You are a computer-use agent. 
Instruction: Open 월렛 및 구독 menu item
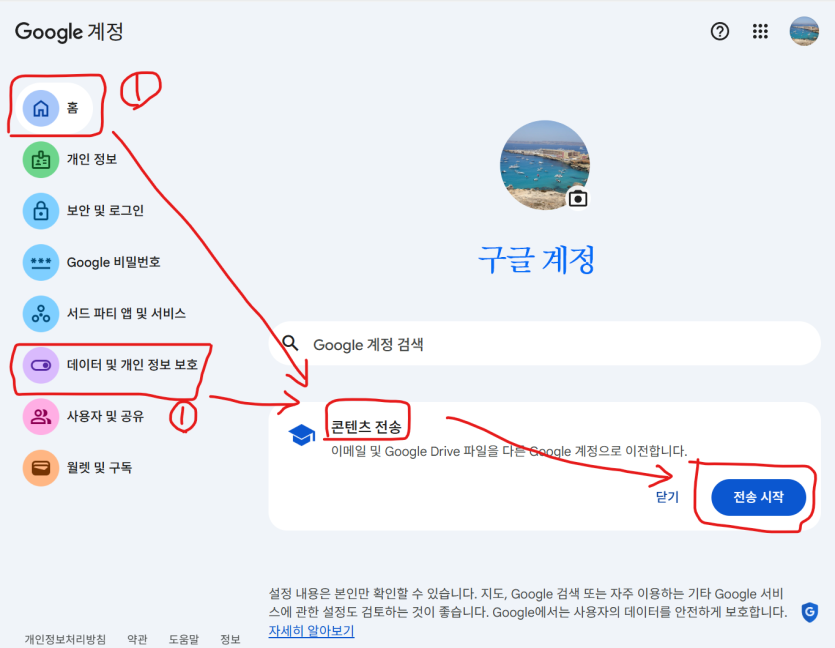click(x=78, y=467)
